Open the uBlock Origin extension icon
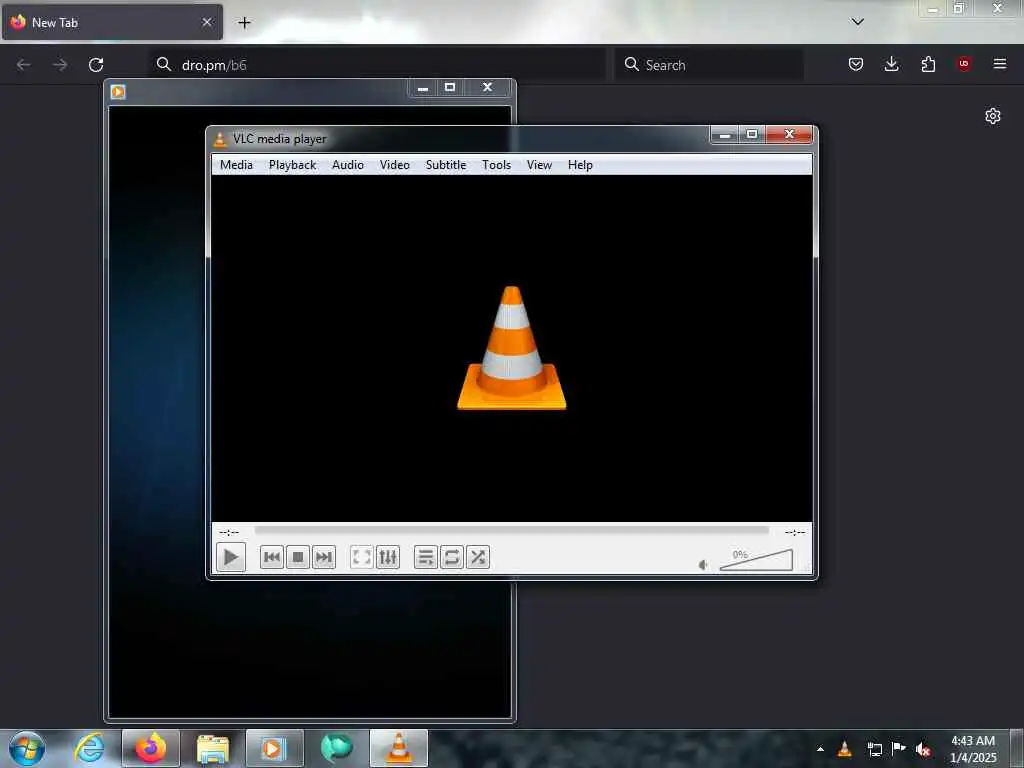The image size is (1024, 768). click(x=964, y=64)
